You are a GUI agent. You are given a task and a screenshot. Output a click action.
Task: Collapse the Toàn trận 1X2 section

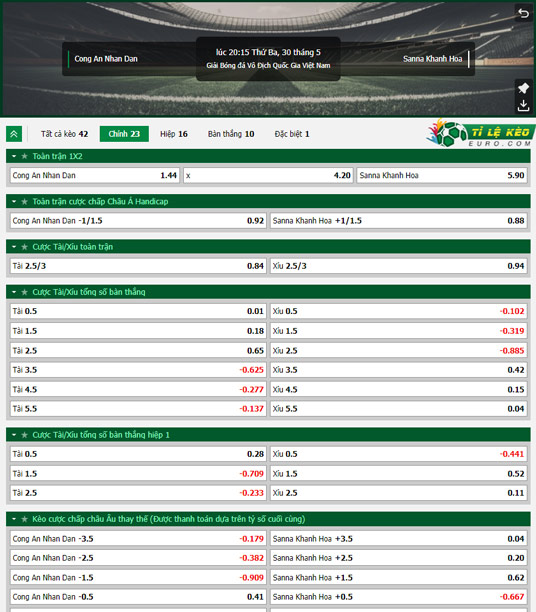[14, 156]
